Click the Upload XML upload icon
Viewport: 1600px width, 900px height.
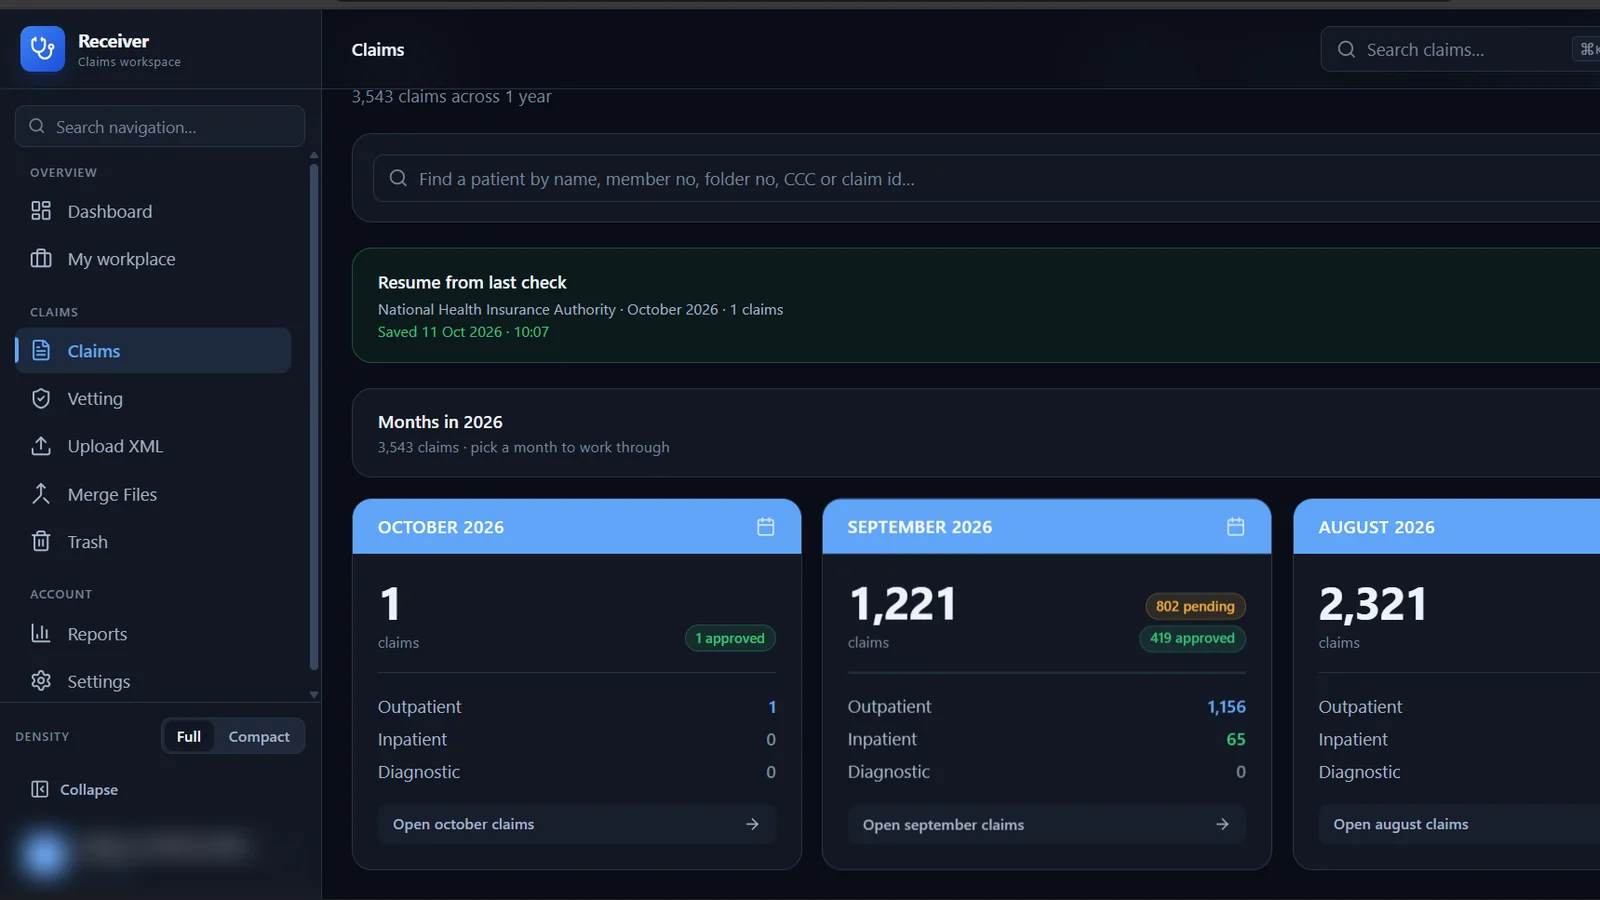pos(41,446)
